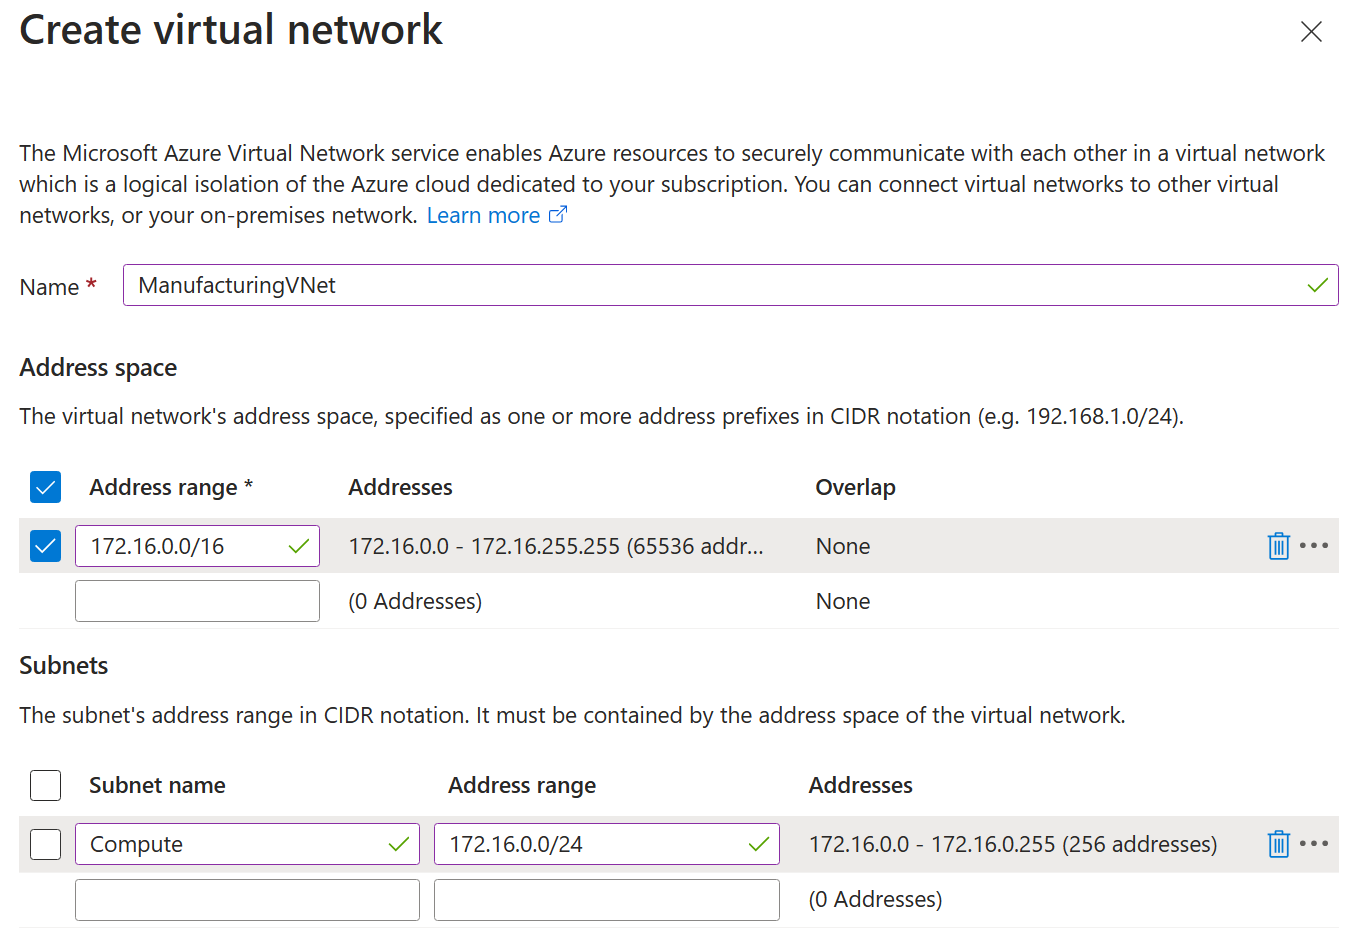This screenshot has width=1363, height=950.
Task: Open more options for the Compute subnet
Action: pyautogui.click(x=1315, y=844)
